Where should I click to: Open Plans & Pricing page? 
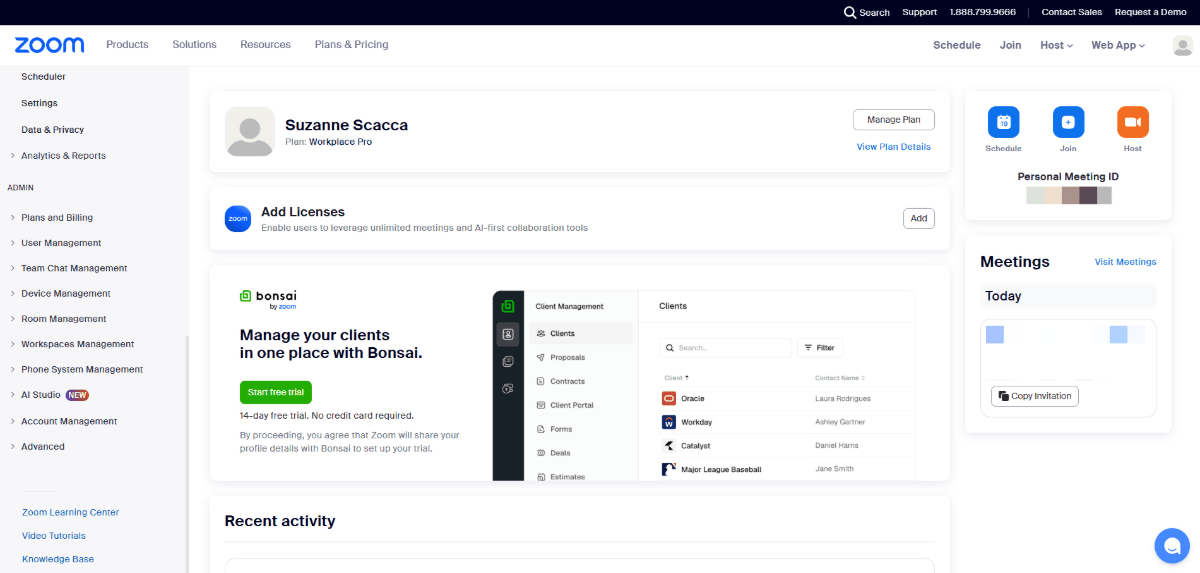pyautogui.click(x=351, y=44)
